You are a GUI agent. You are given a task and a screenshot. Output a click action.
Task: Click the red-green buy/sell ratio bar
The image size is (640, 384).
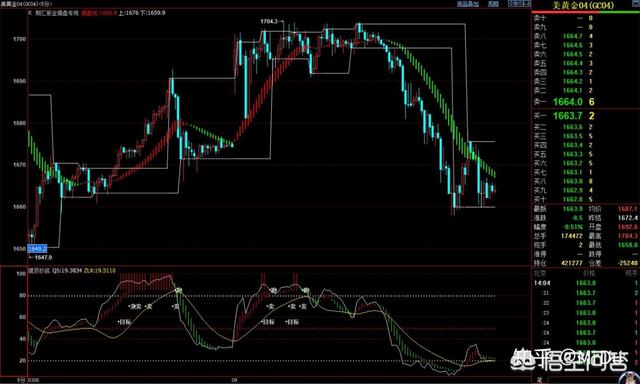click(586, 13)
